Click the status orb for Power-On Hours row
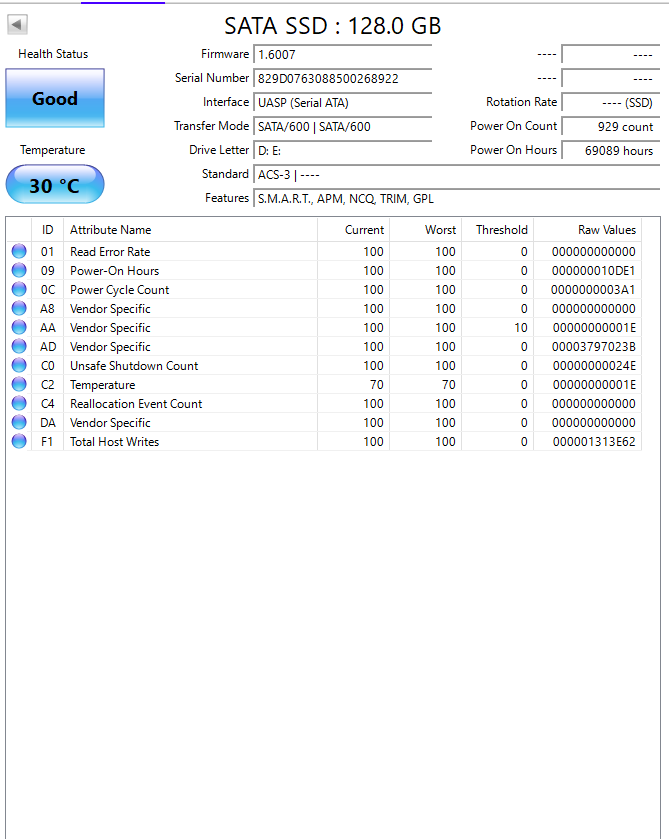The image size is (669, 839). click(x=19, y=270)
